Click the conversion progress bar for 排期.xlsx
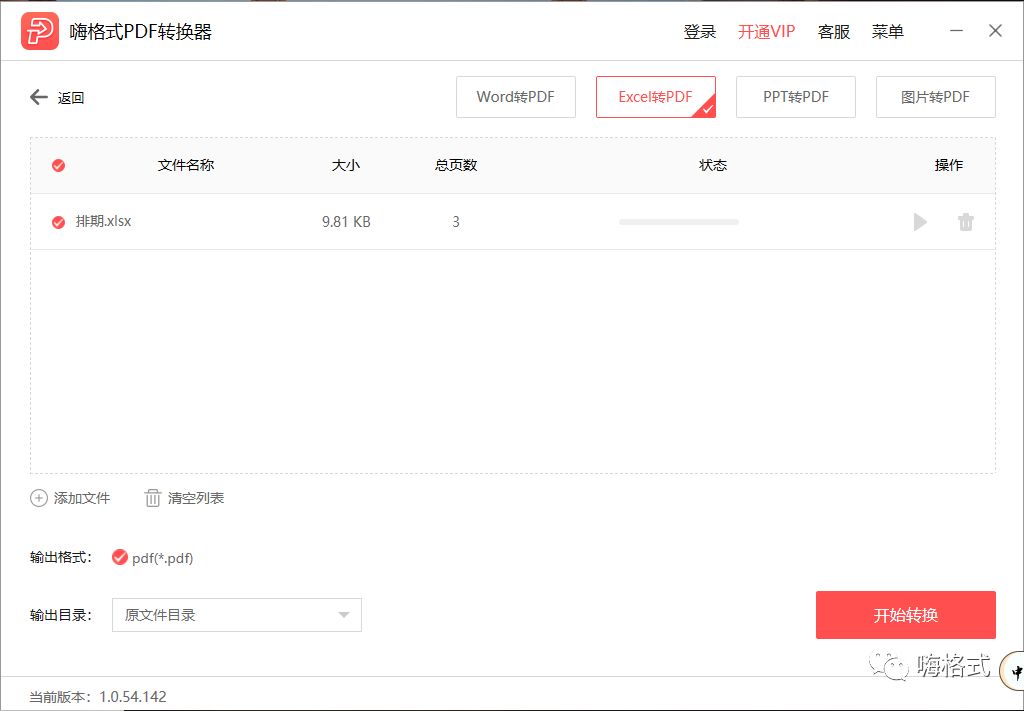The image size is (1024, 711). click(678, 222)
